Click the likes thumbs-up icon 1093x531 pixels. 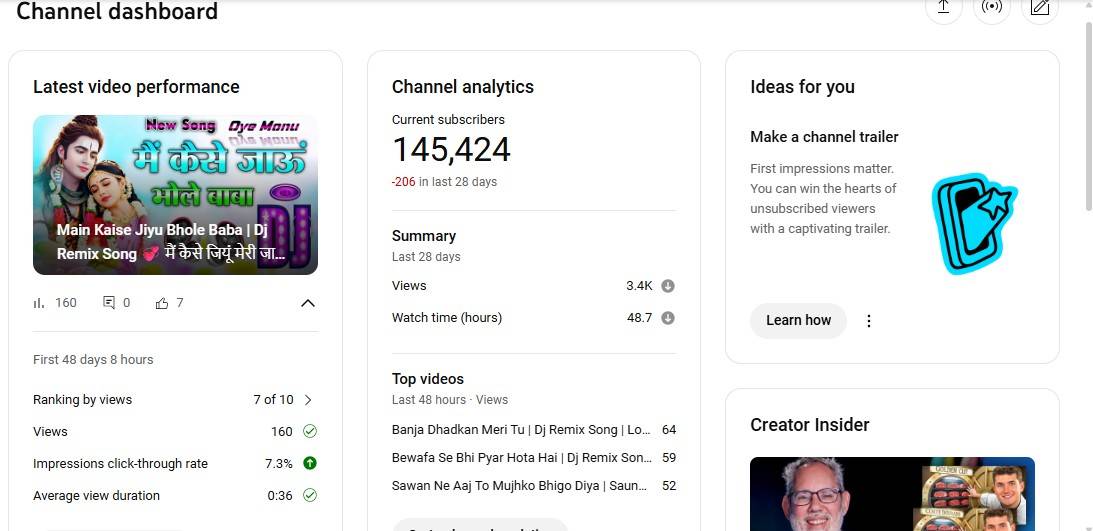click(162, 303)
